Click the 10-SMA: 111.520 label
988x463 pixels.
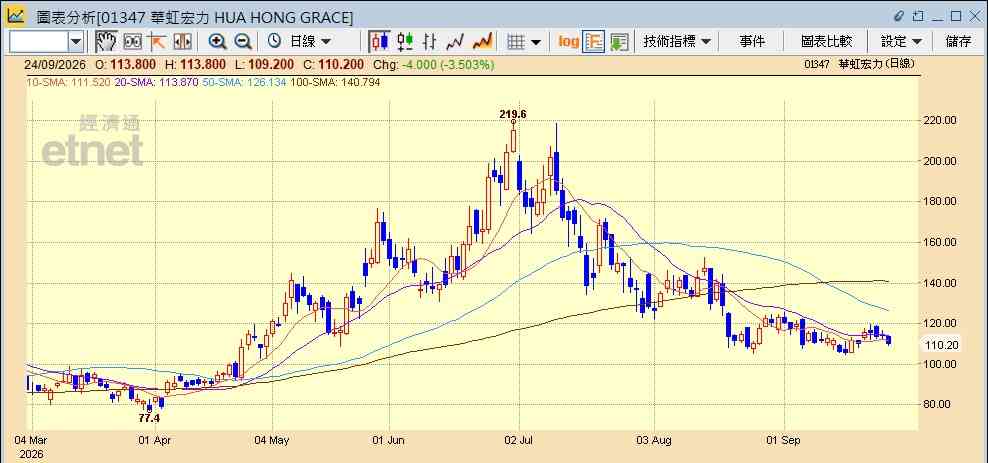coord(69,82)
